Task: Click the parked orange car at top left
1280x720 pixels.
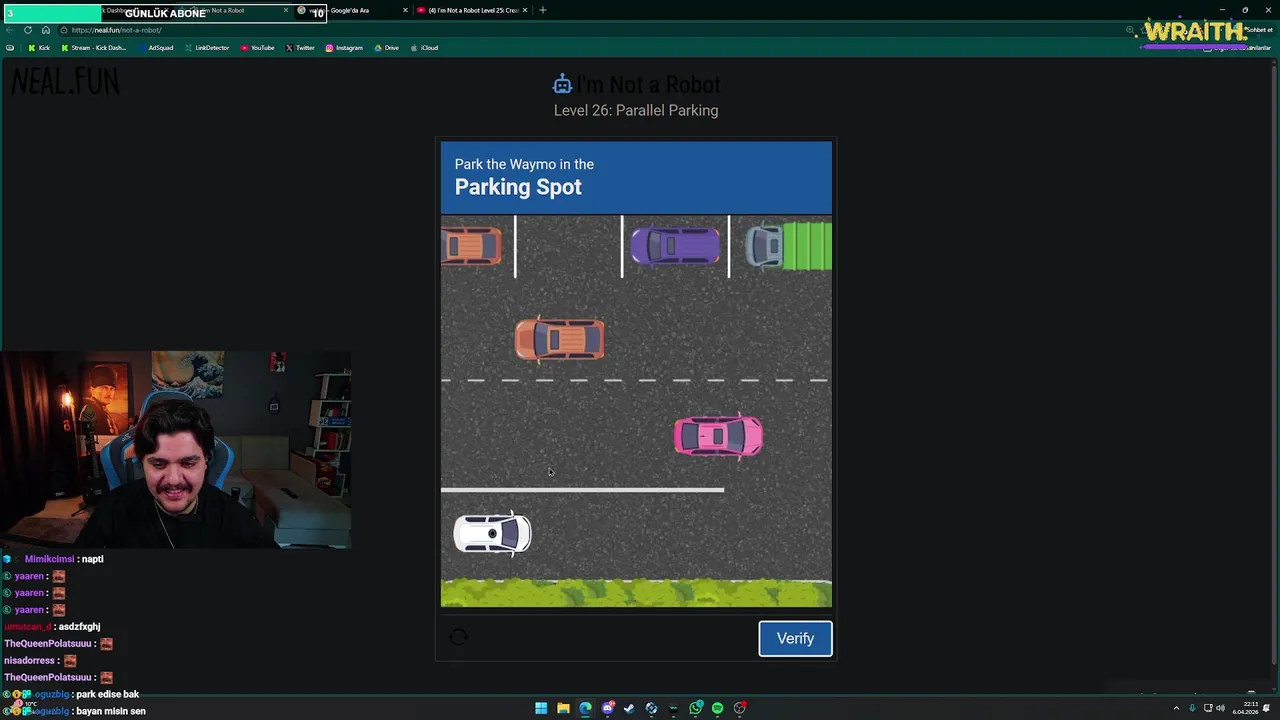Action: tap(471, 246)
